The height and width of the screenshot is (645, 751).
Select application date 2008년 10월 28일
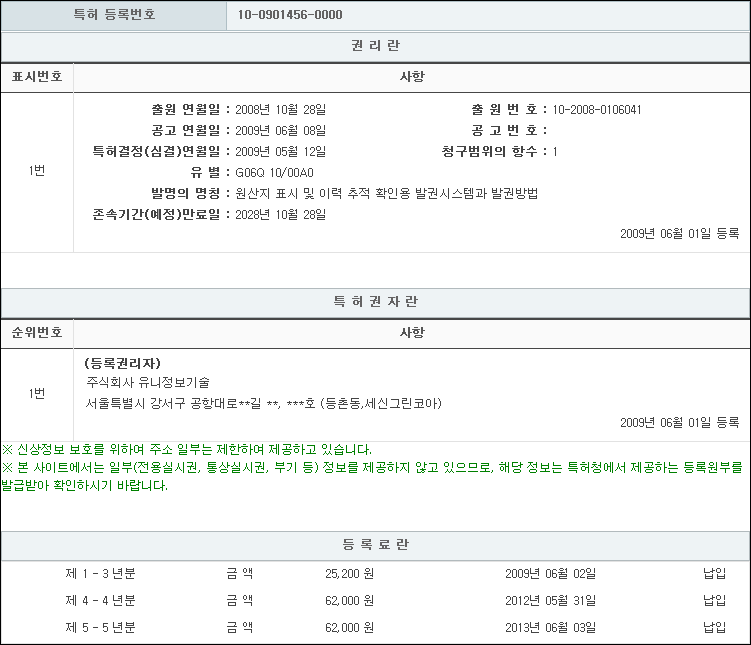tap(281, 110)
